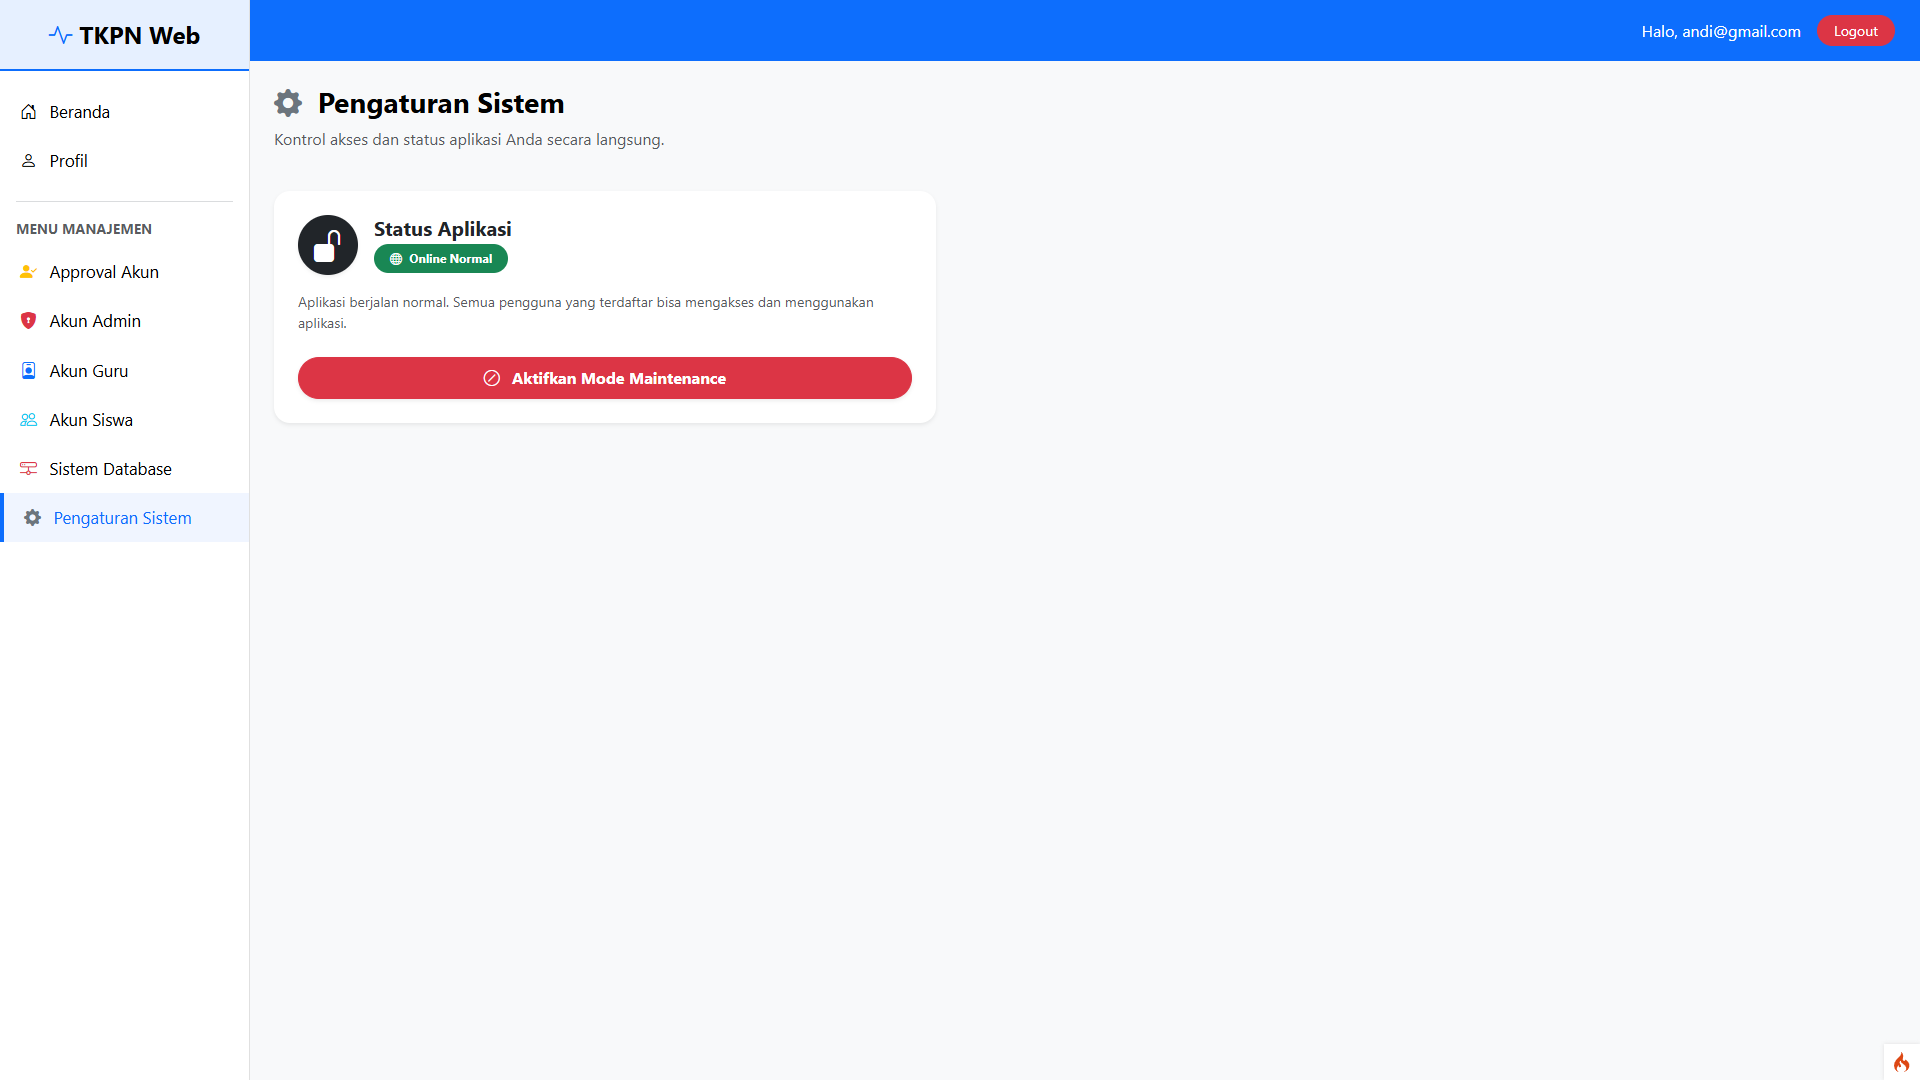
Task: Go to Akun Guru management page
Action: click(89, 371)
